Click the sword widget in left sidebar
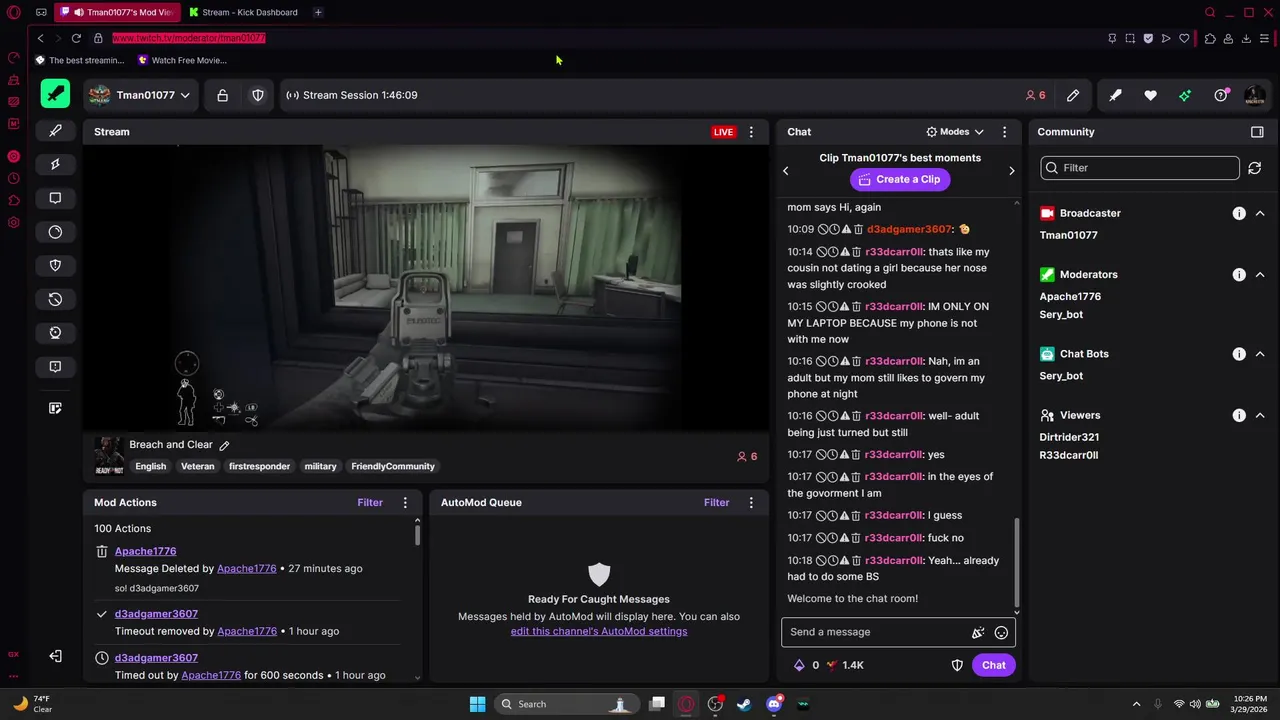This screenshot has height=720, width=1280. 55,130
